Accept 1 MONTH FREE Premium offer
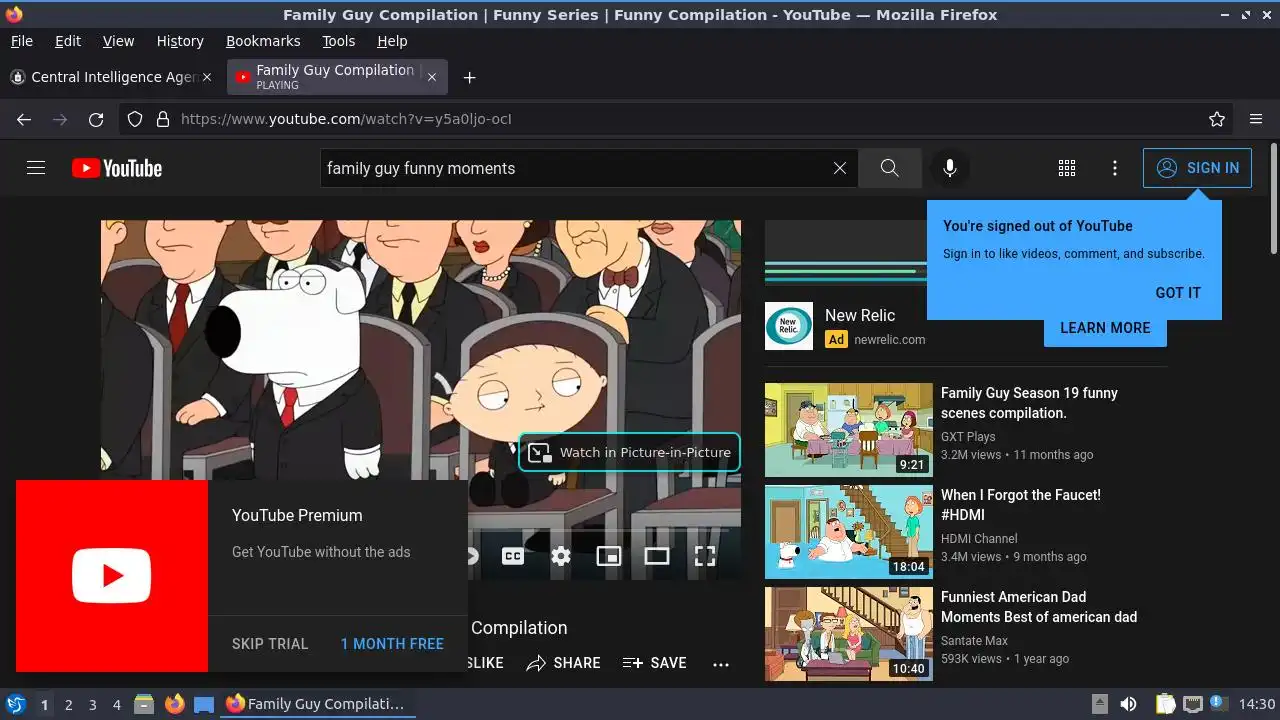 pos(392,644)
